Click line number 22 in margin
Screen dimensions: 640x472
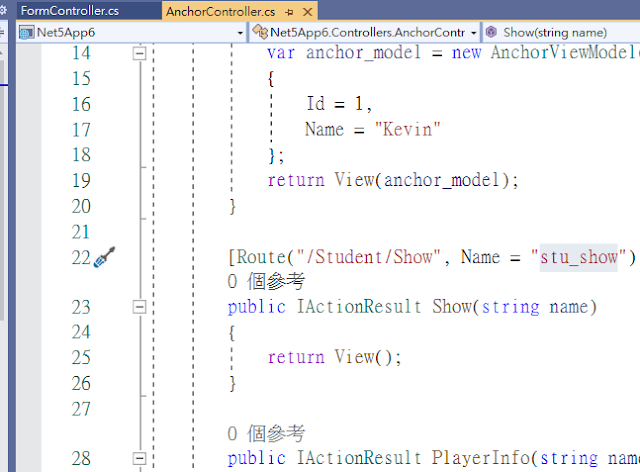pos(81,258)
